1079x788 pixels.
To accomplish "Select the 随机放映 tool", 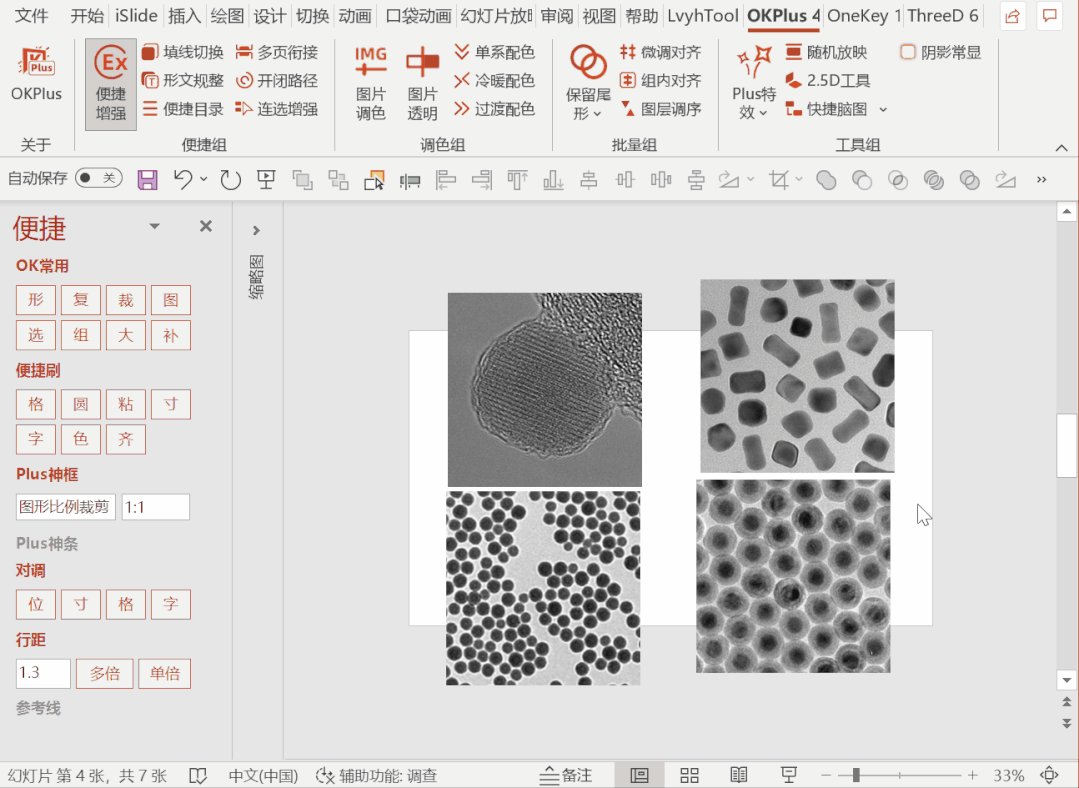I will coord(826,52).
